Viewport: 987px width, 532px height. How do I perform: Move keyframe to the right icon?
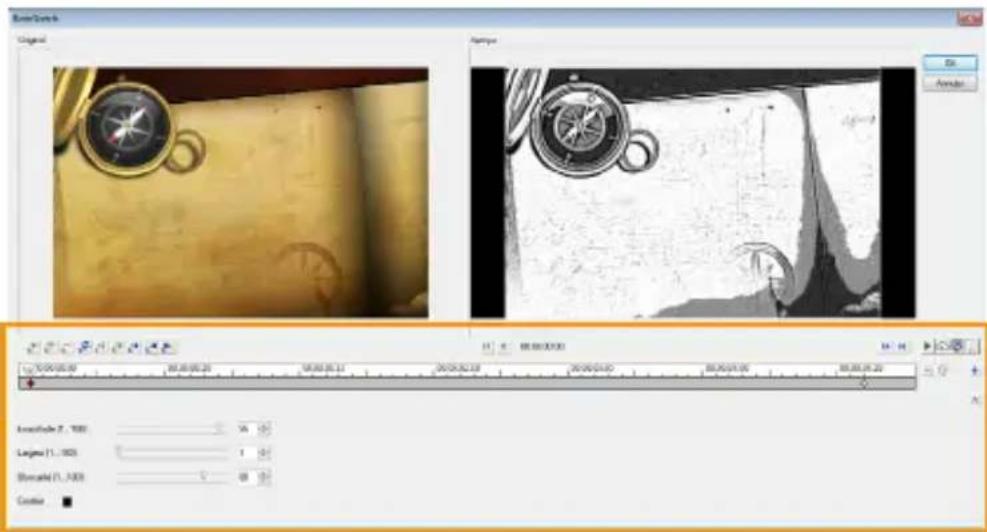(x=117, y=347)
